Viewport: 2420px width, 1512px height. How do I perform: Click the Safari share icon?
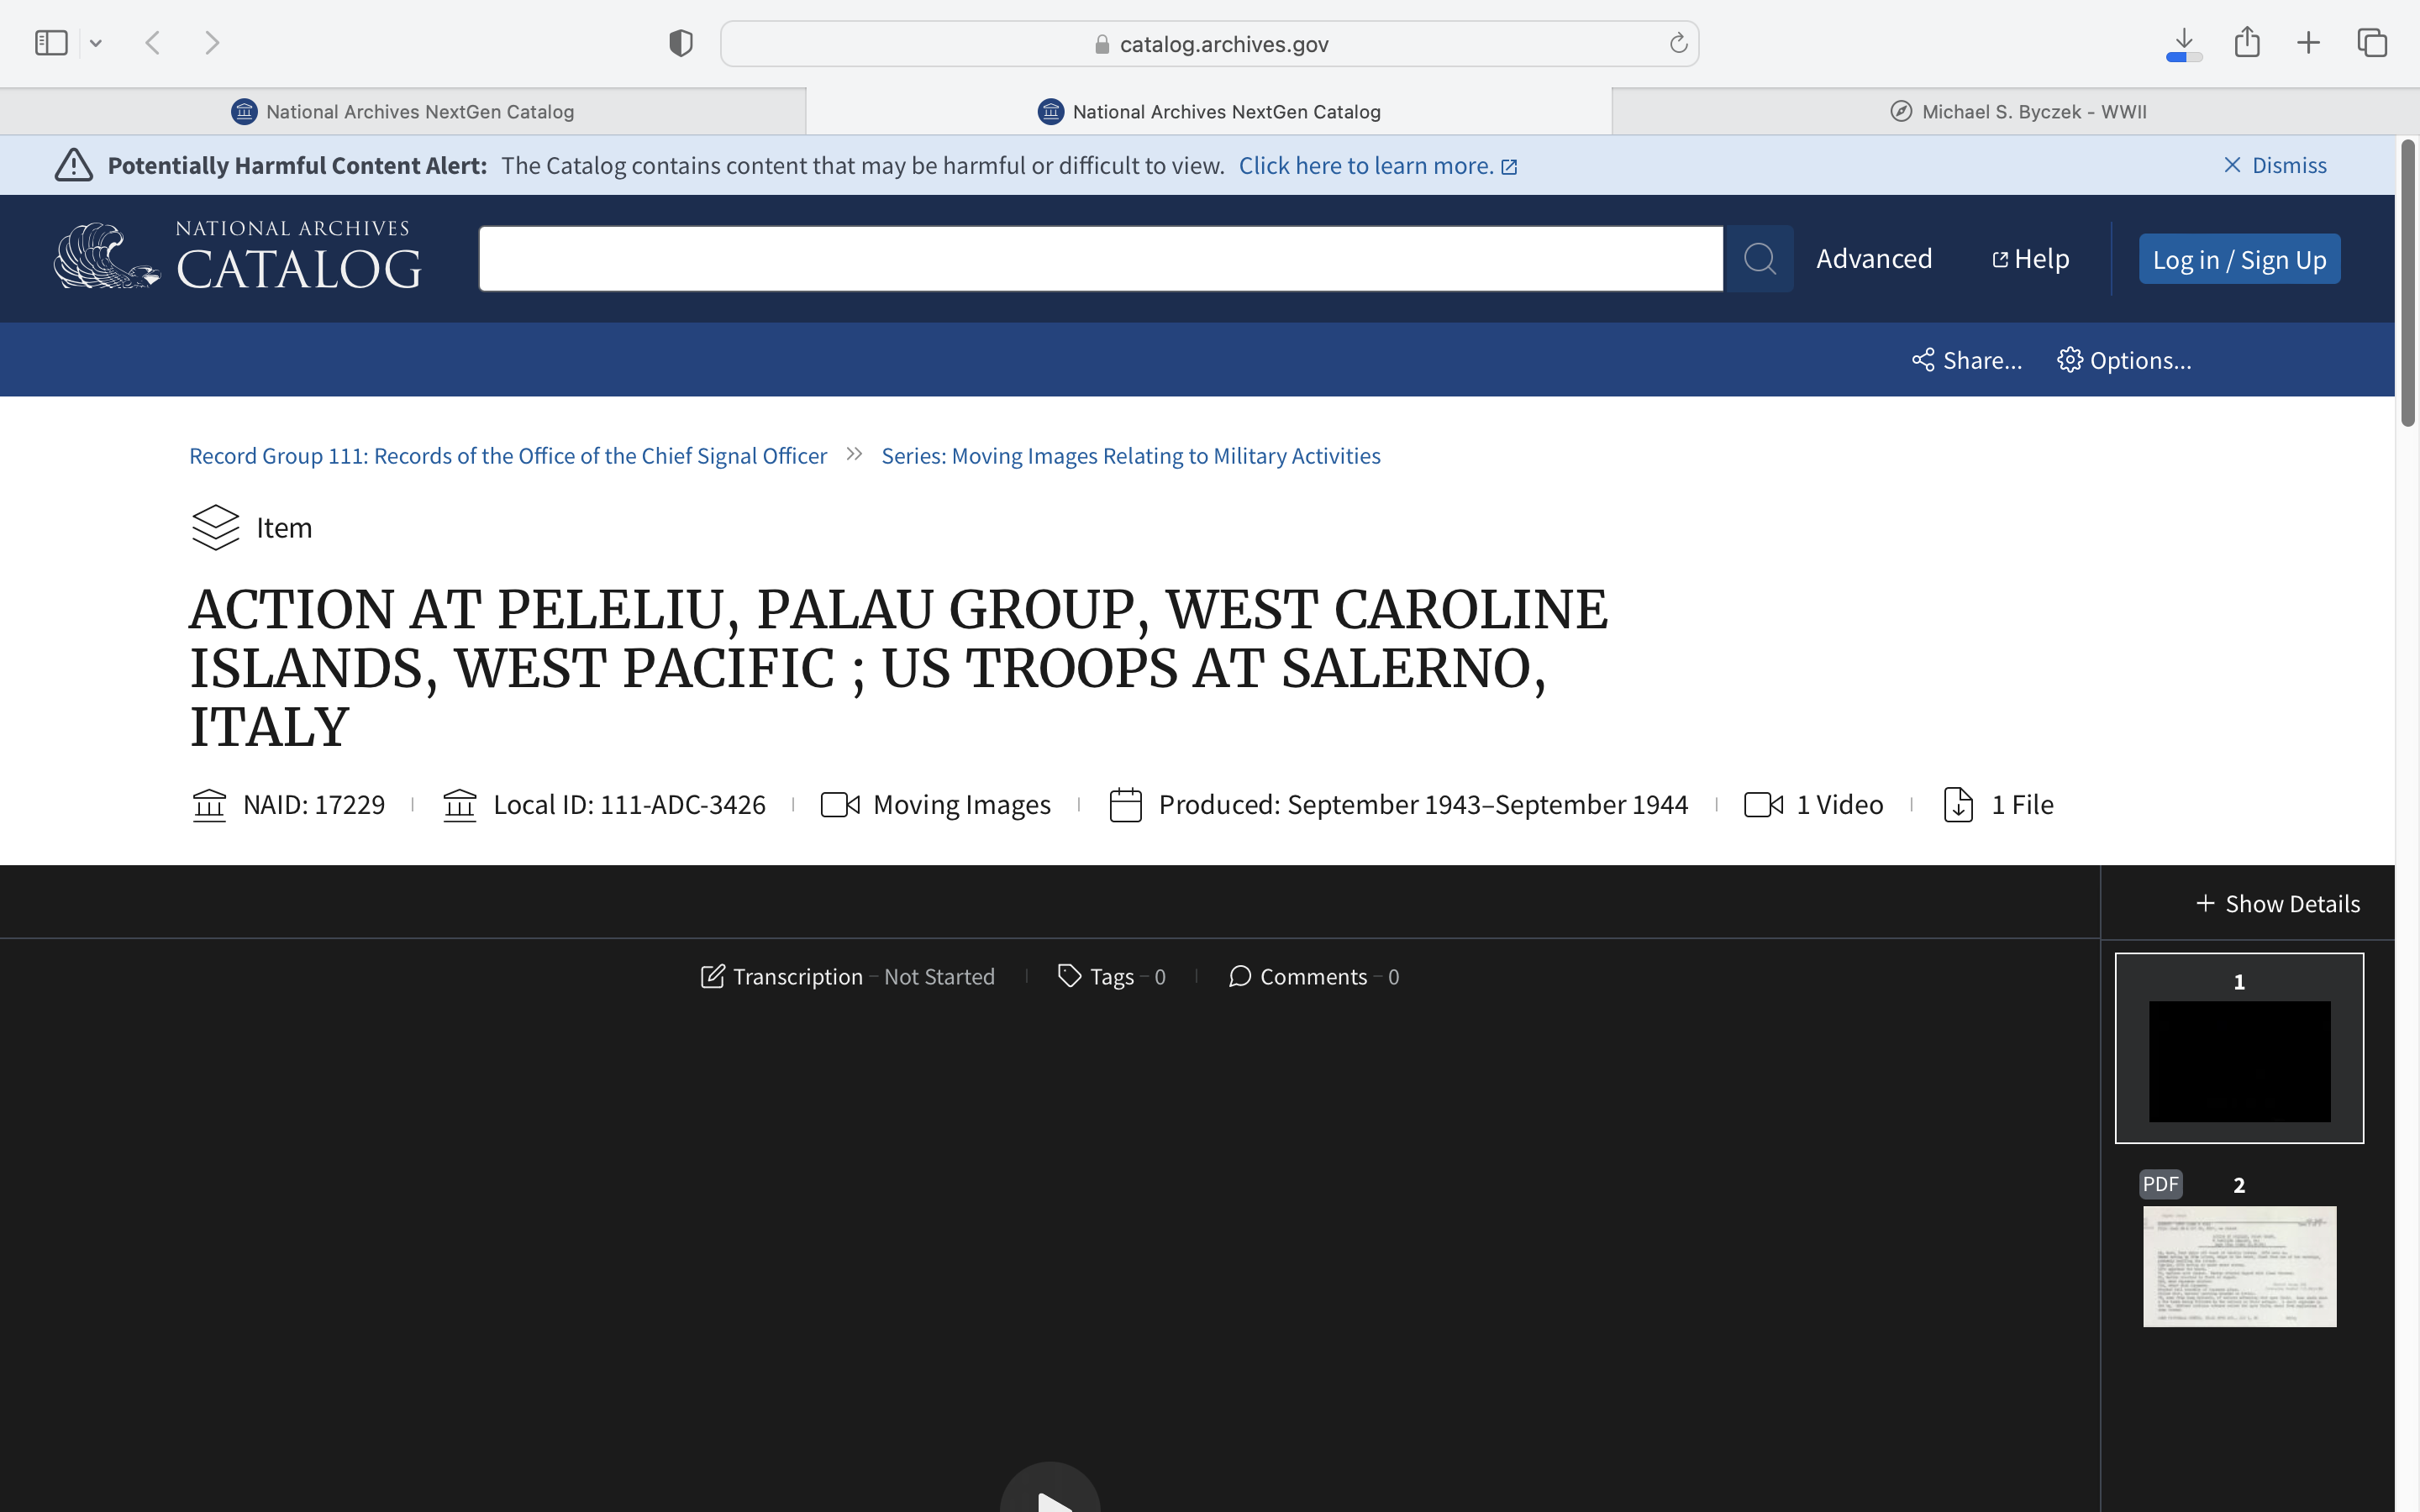click(2247, 43)
